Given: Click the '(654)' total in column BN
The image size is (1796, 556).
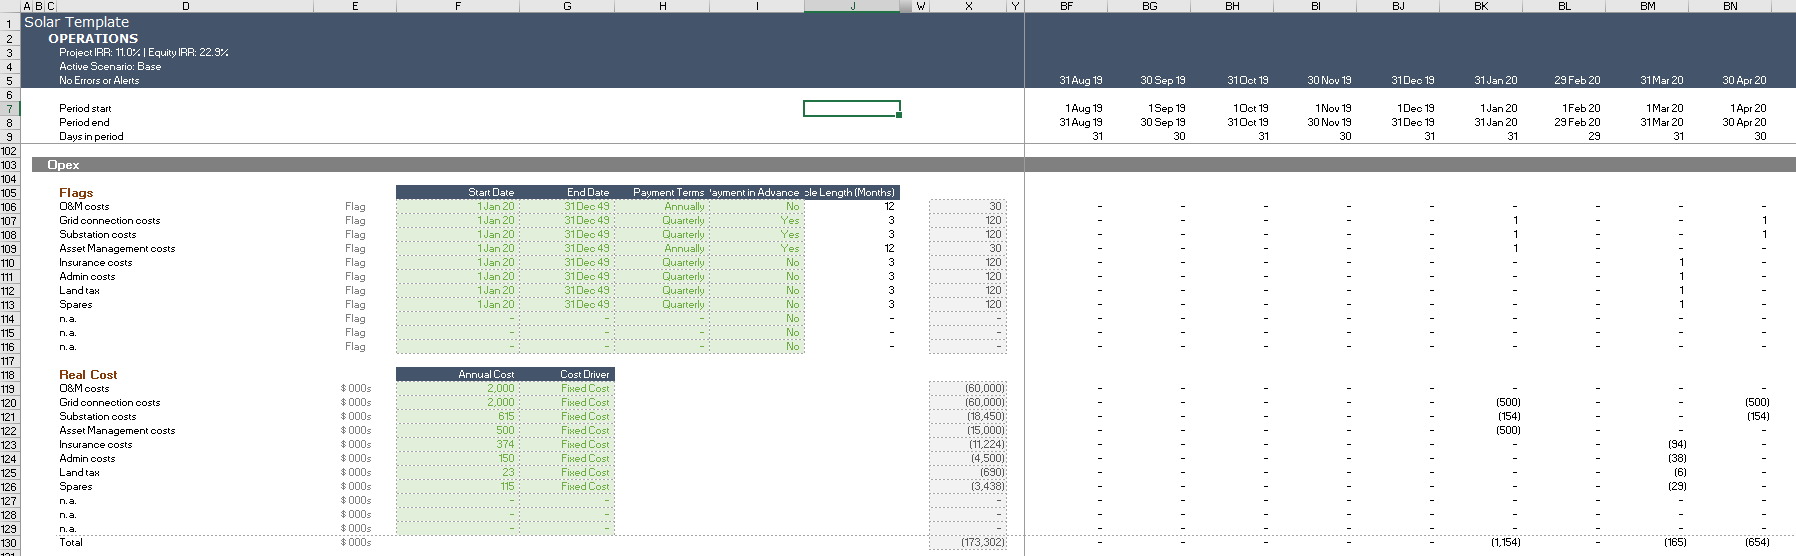Looking at the screenshot, I should (1757, 542).
